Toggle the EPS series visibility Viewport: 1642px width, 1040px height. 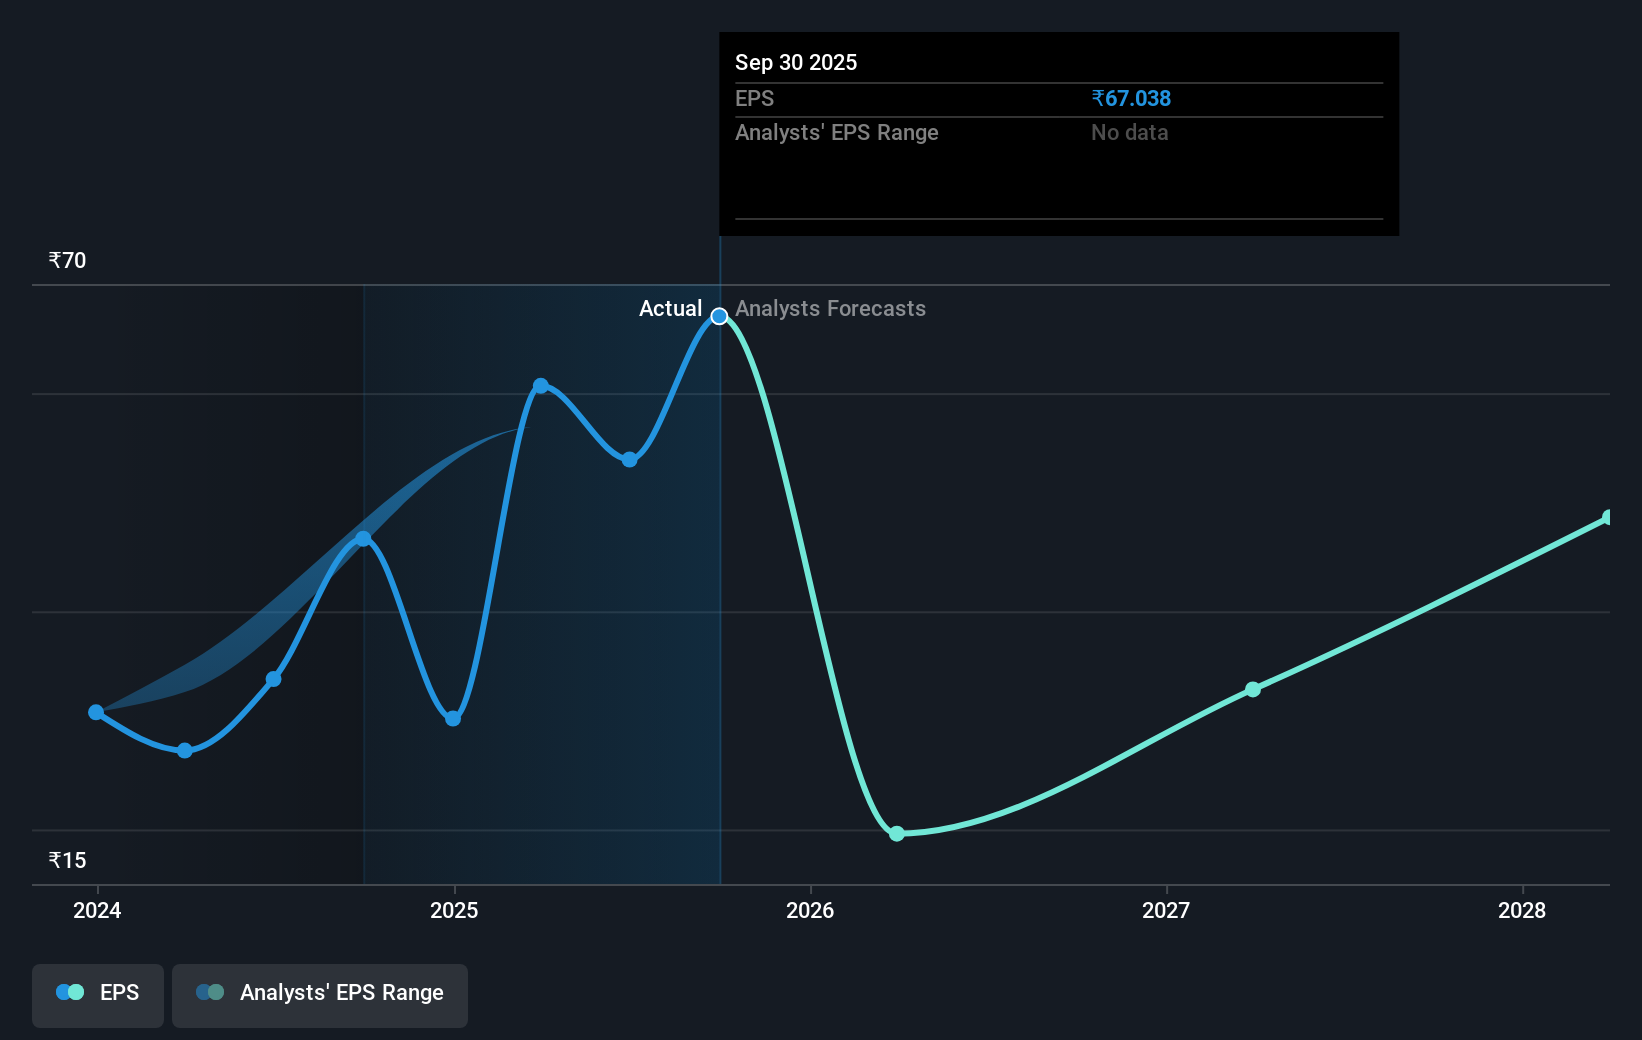coord(97,995)
